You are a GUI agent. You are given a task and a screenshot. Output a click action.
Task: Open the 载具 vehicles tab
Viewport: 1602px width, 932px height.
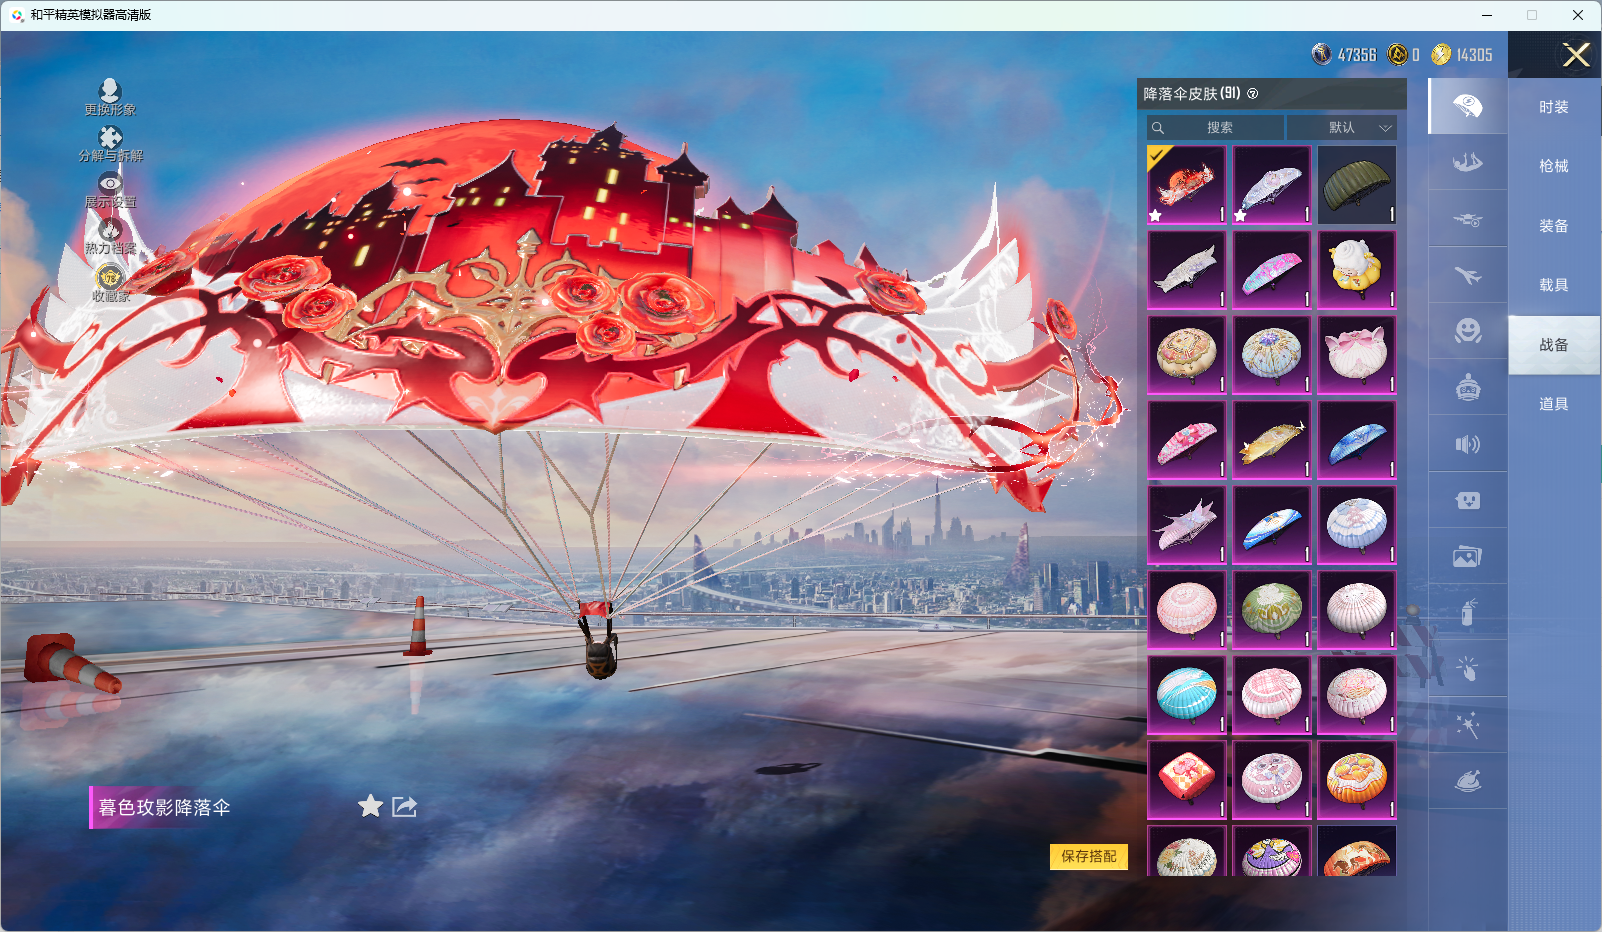[1553, 285]
